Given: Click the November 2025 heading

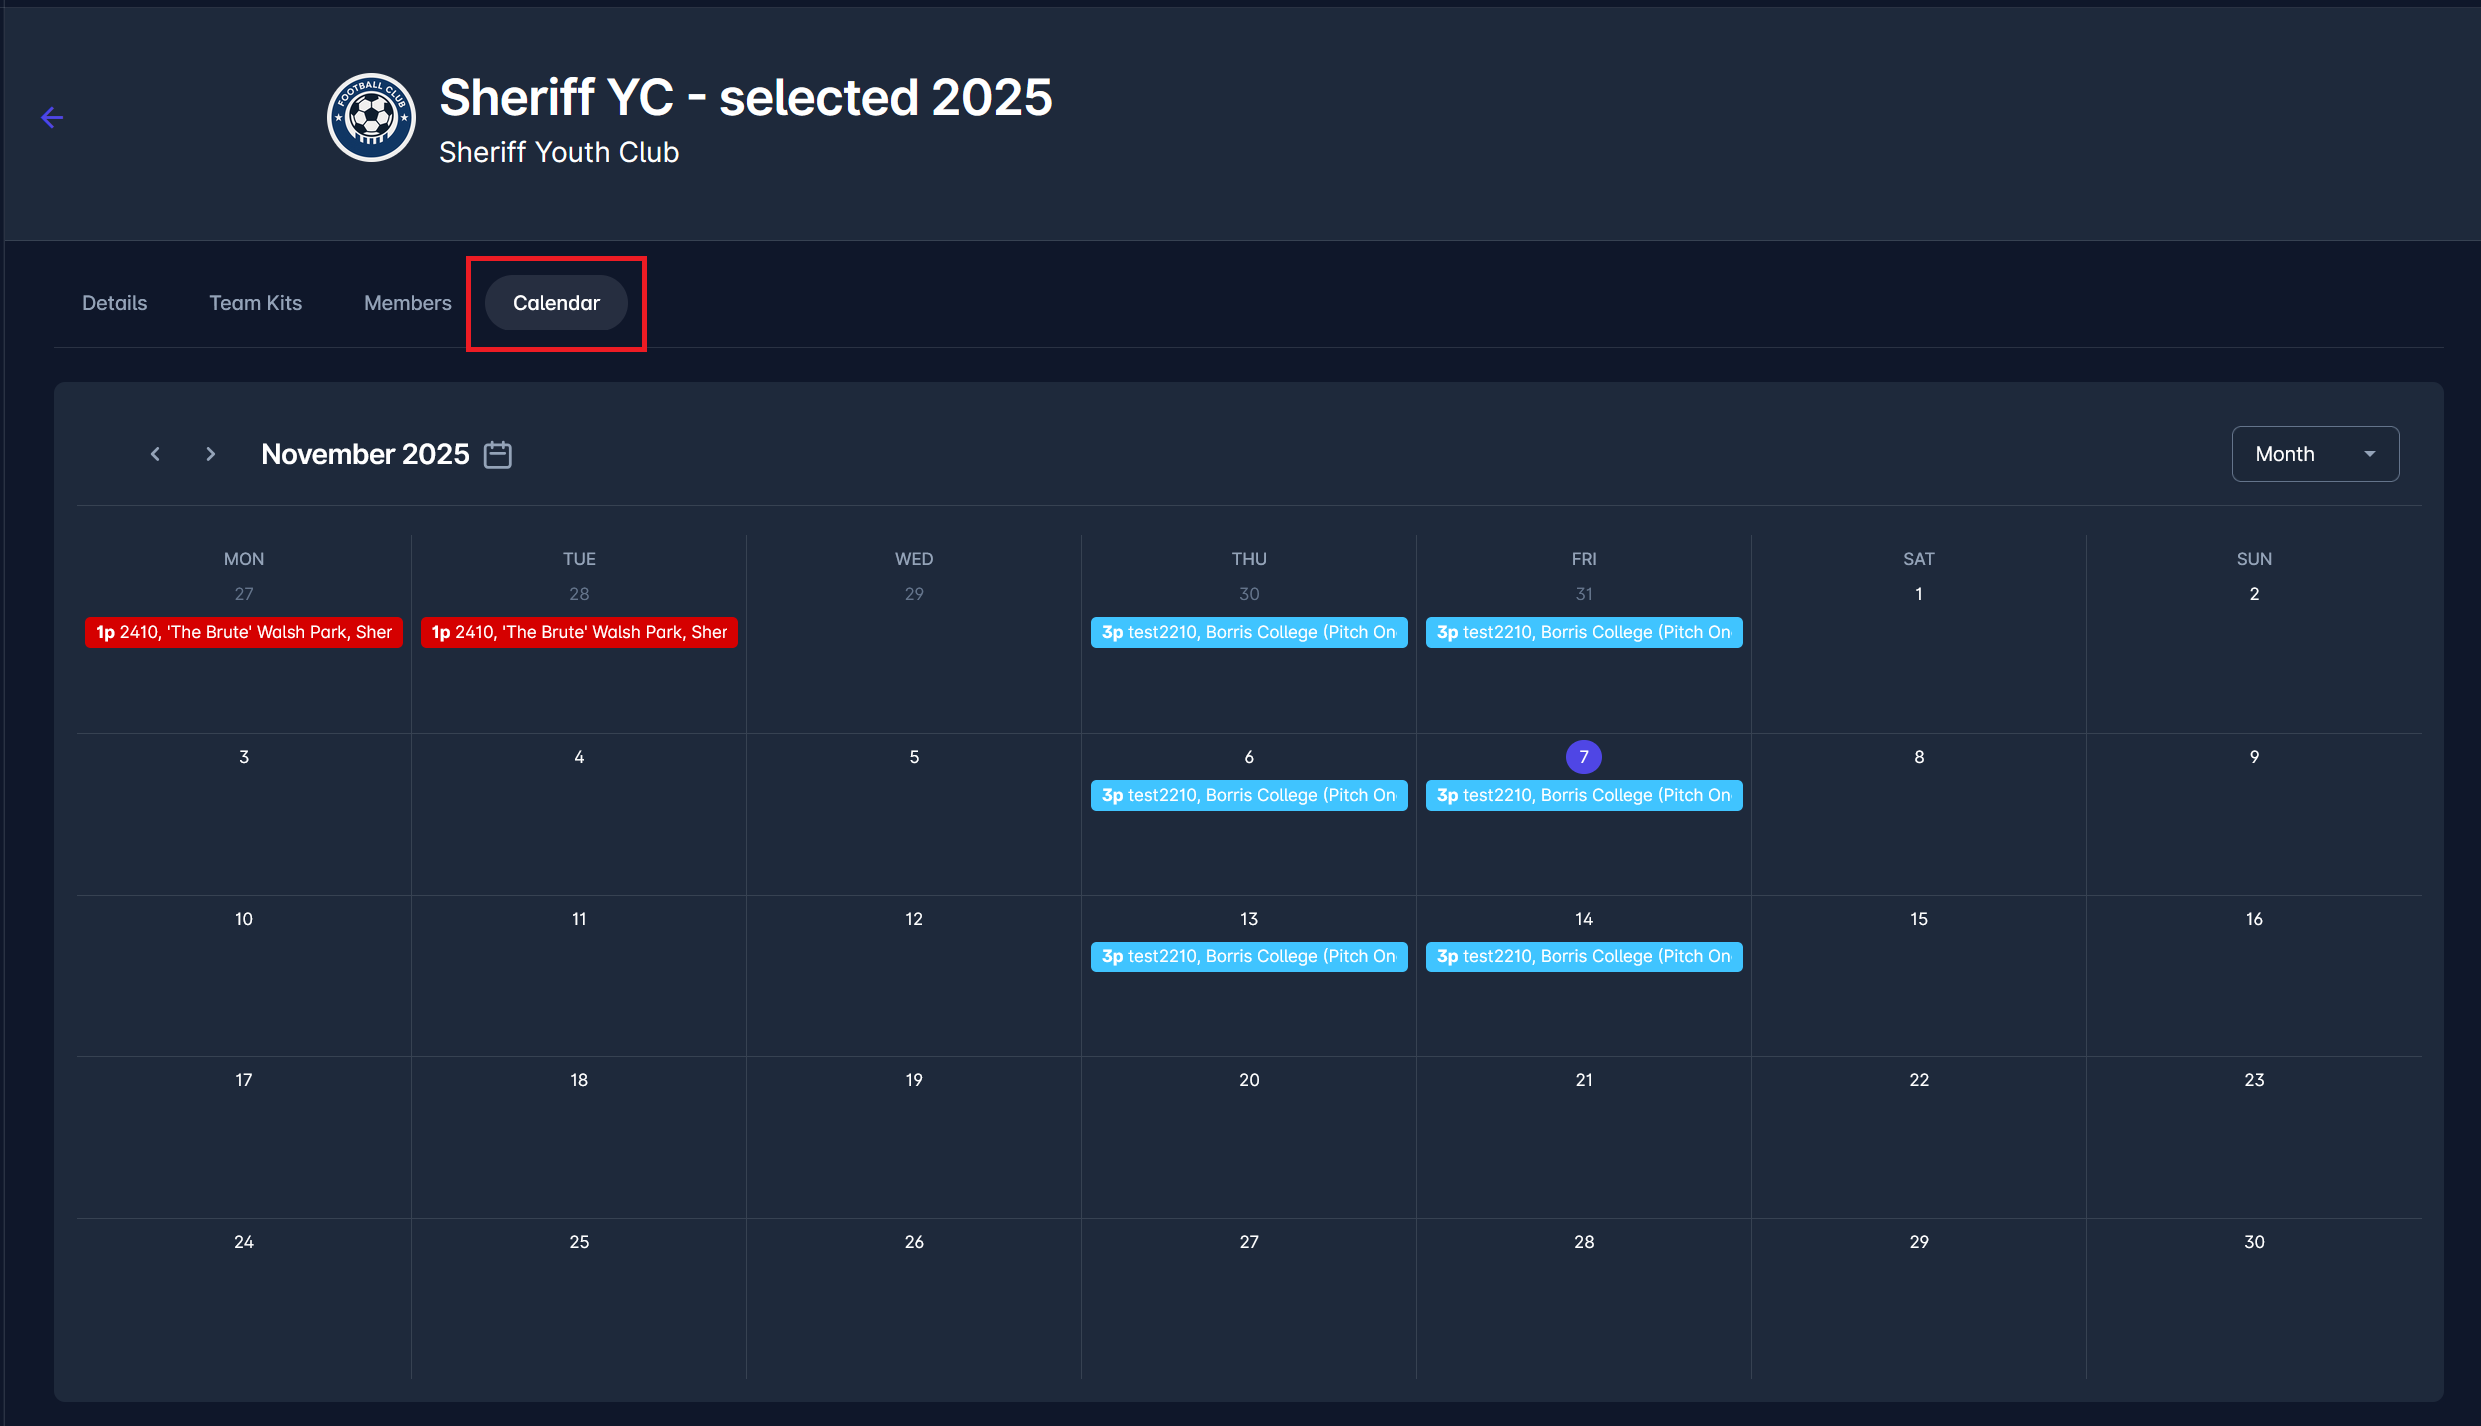Looking at the screenshot, I should [364, 453].
